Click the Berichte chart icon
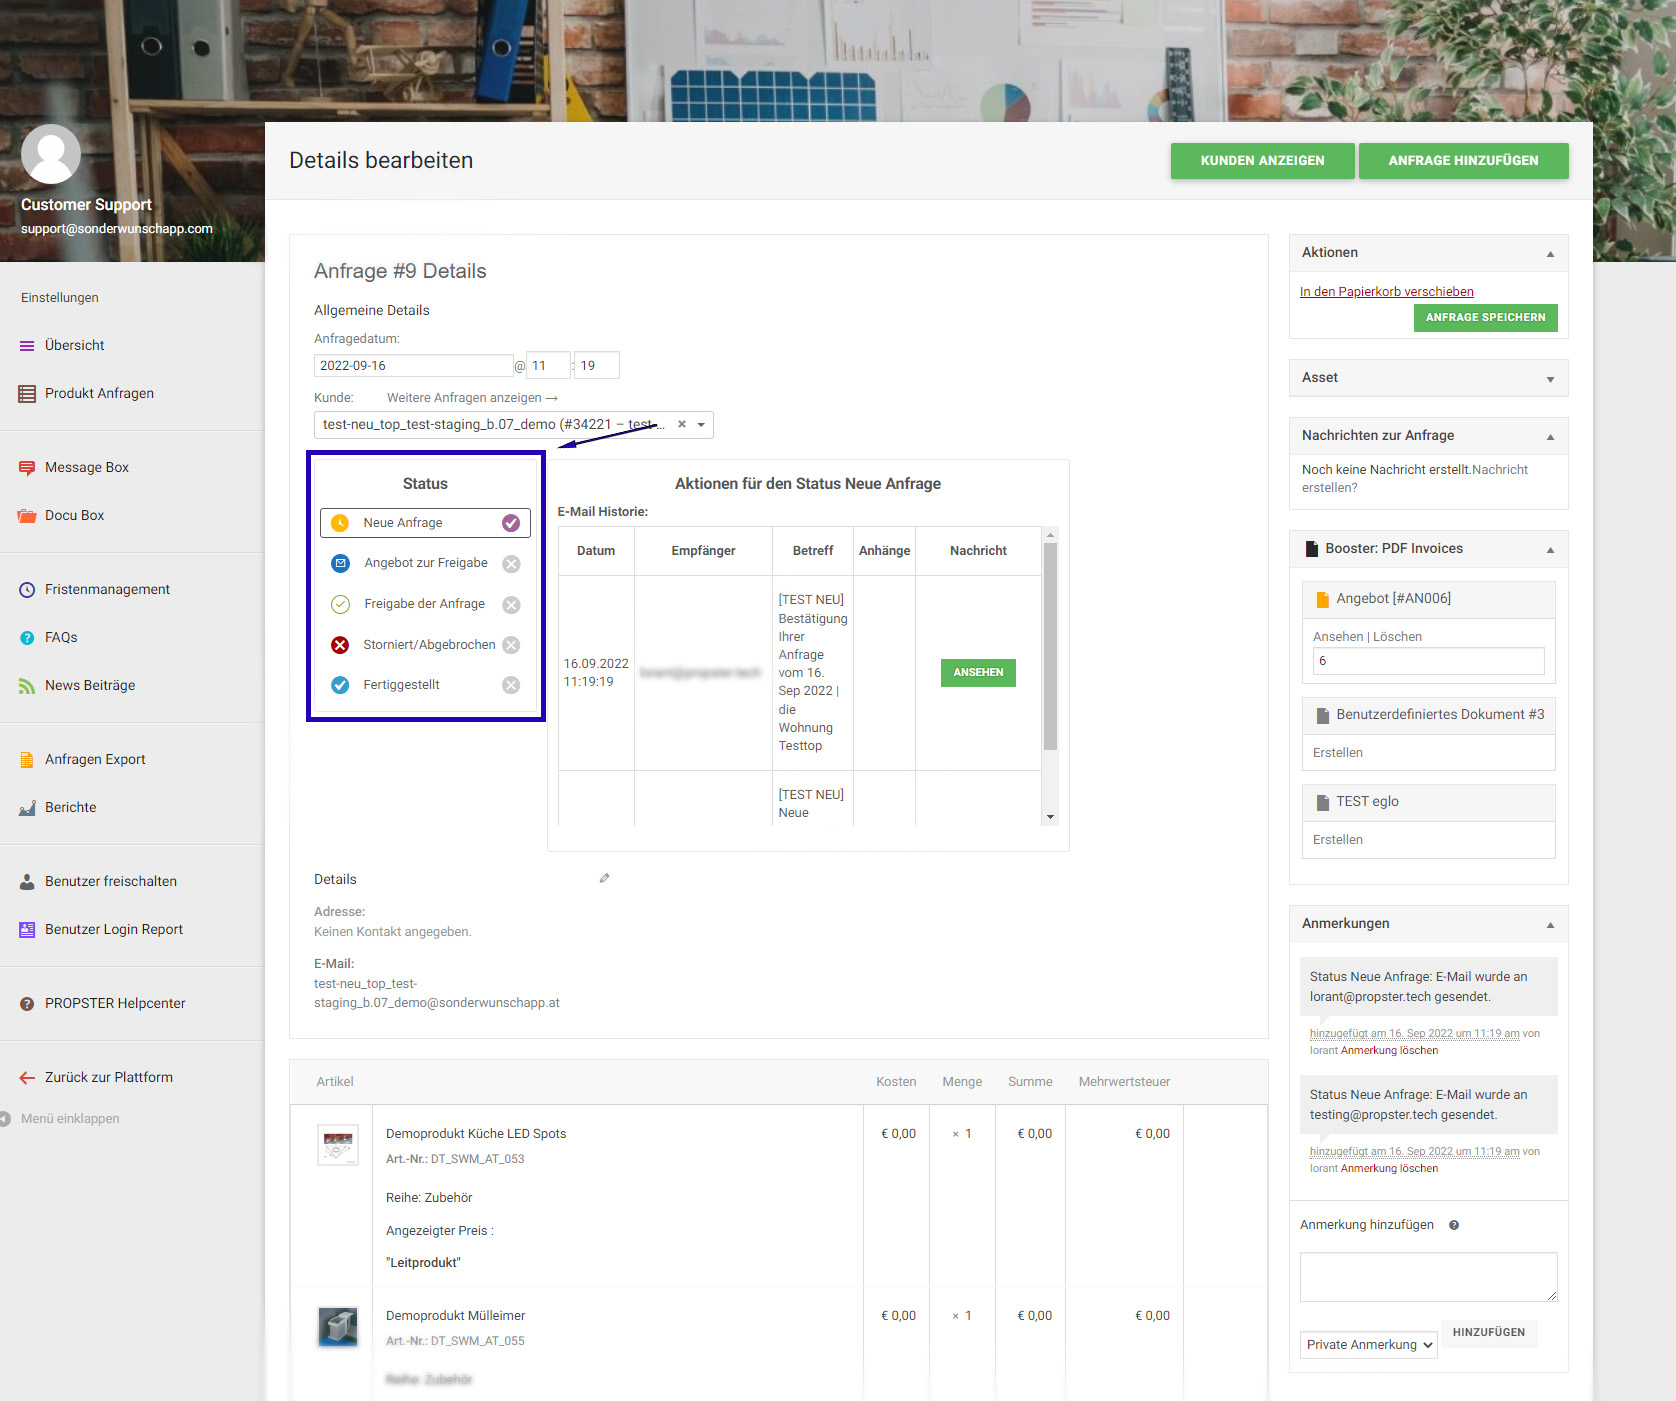This screenshot has width=1676, height=1401. pyautogui.click(x=27, y=808)
